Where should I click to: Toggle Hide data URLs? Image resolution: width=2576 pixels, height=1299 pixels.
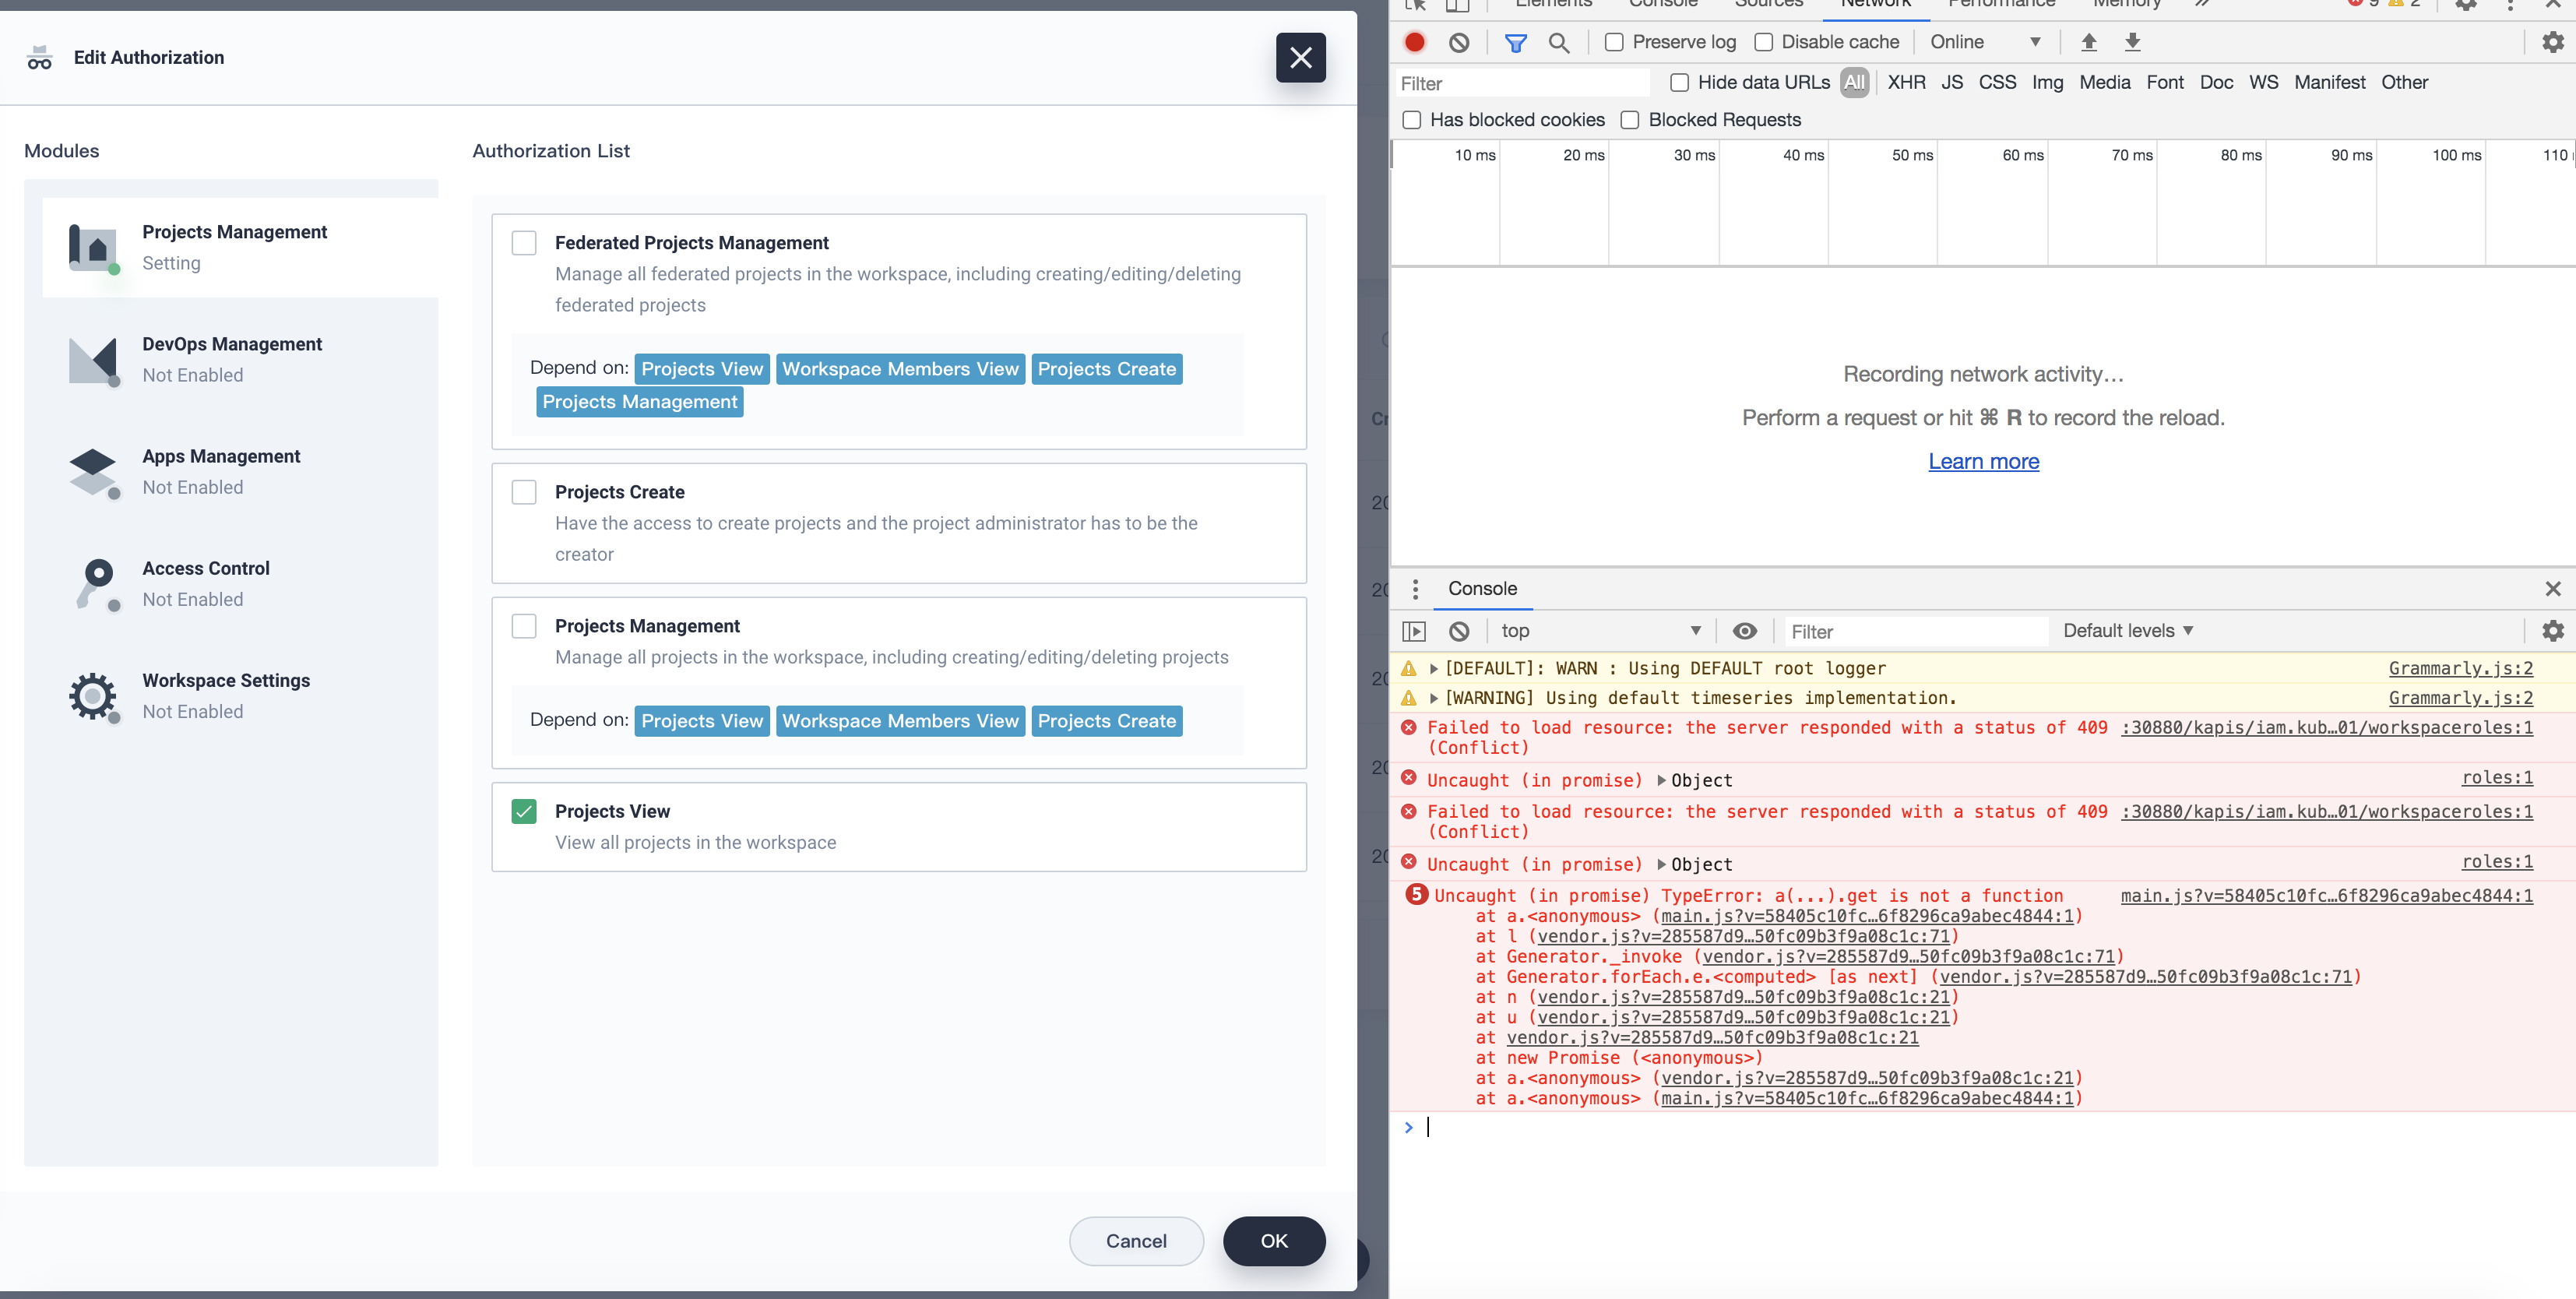[x=1679, y=83]
